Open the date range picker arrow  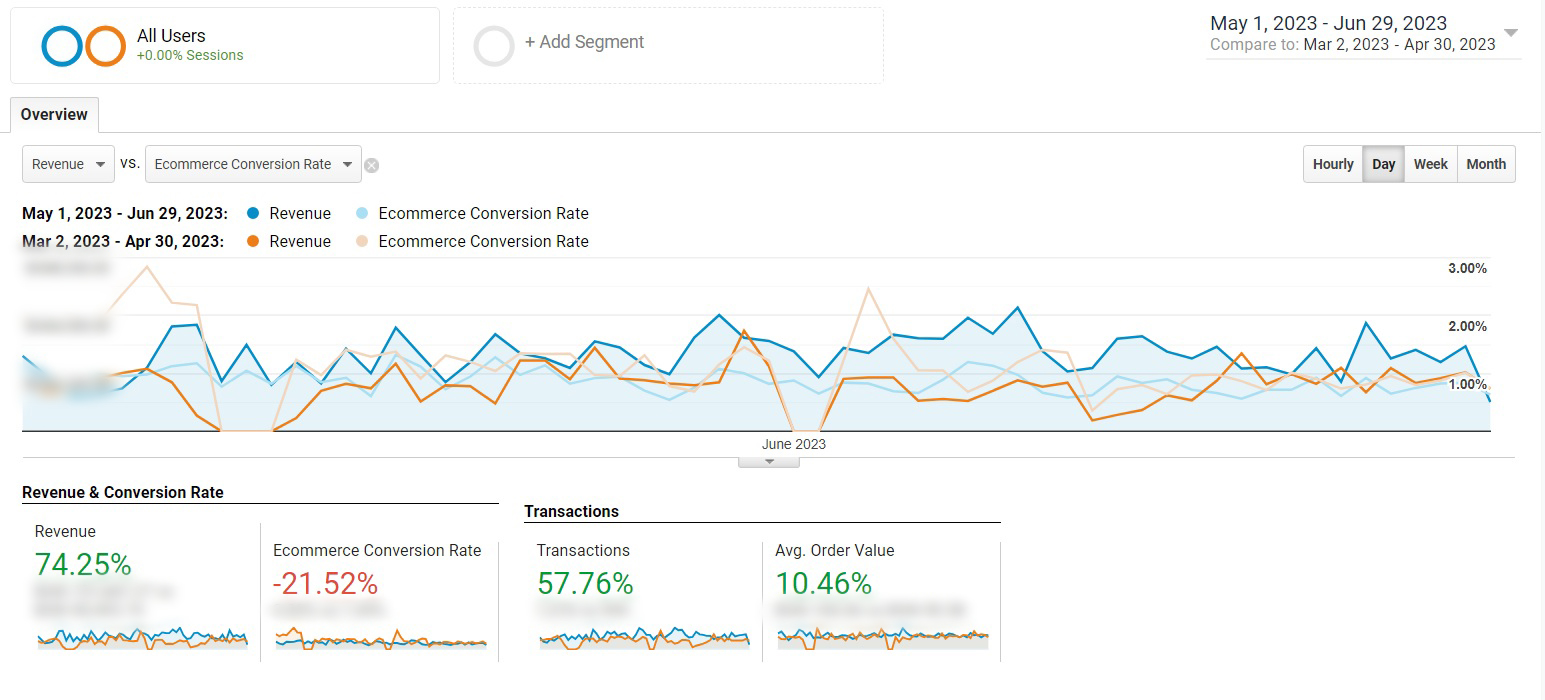coord(1511,33)
